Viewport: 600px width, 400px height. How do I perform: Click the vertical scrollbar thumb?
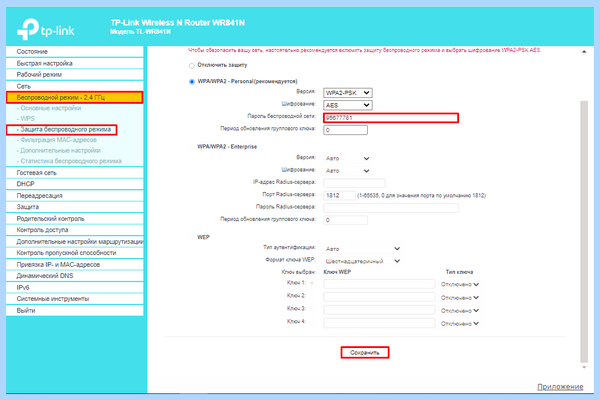click(584, 232)
